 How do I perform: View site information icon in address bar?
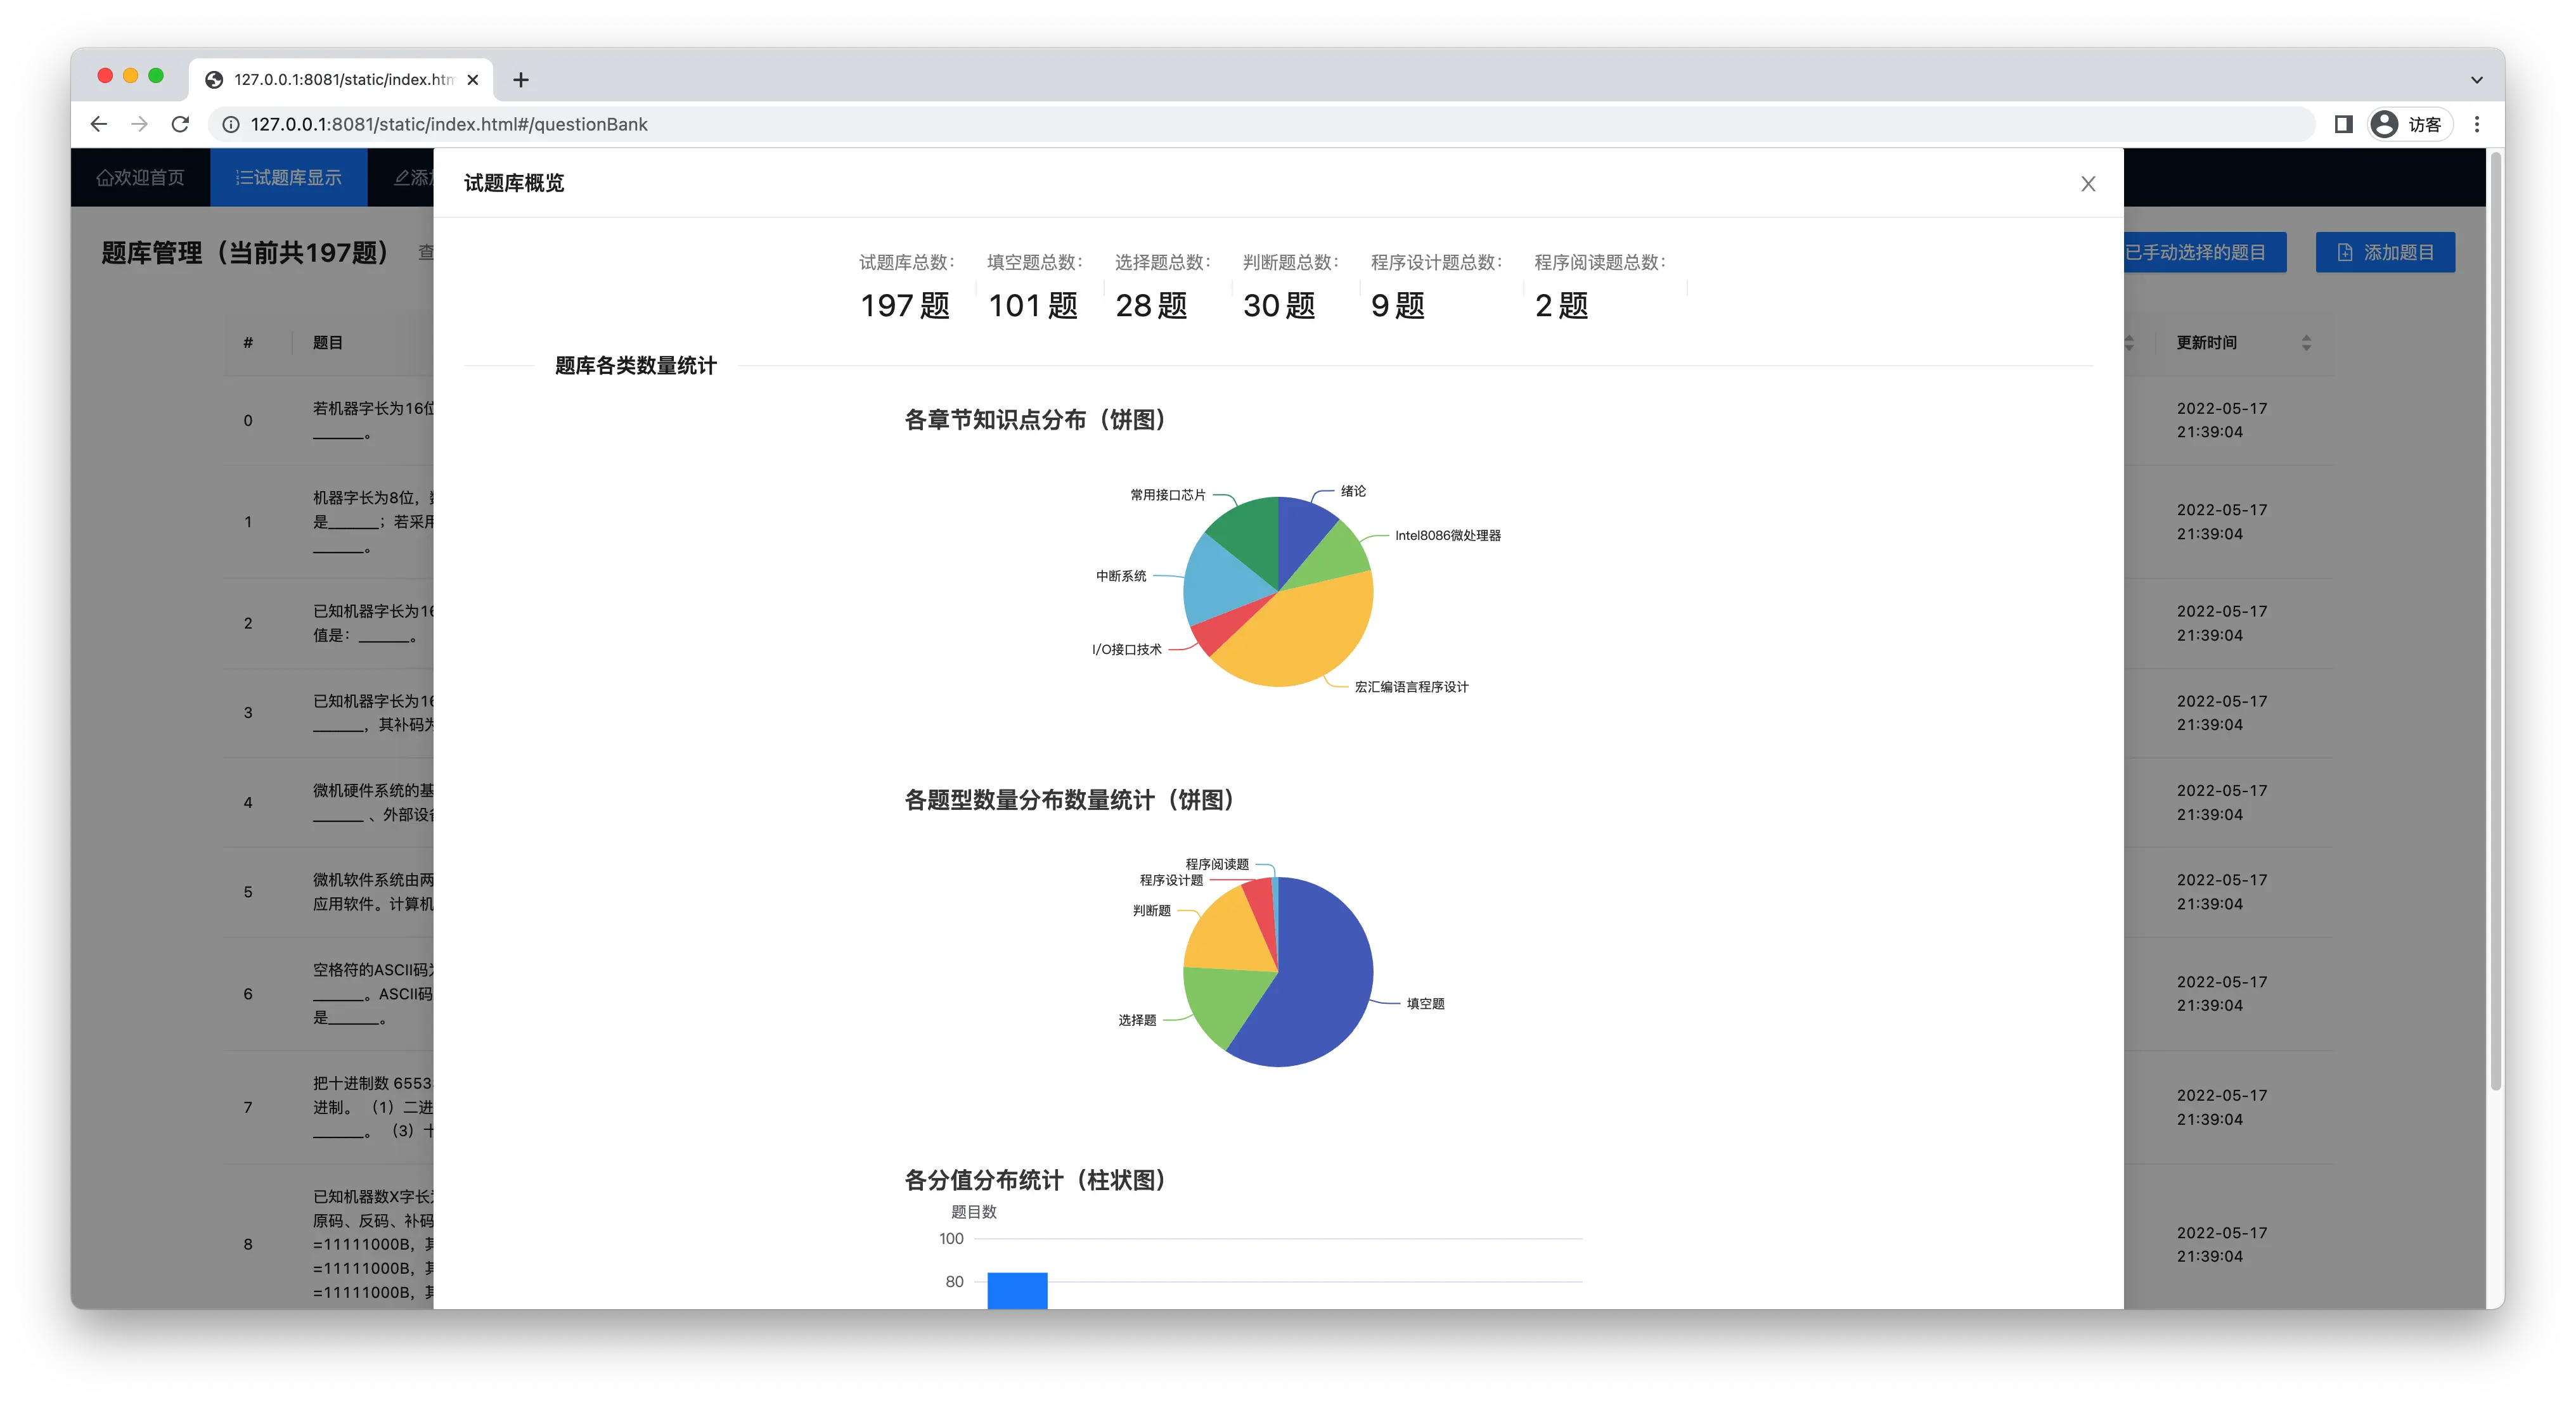230,124
